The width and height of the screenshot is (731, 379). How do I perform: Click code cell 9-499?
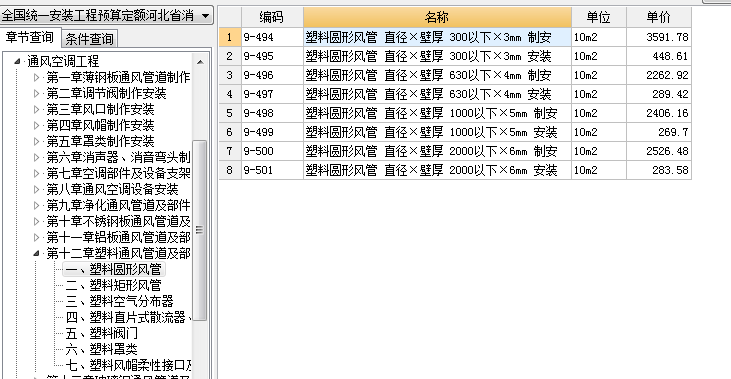[x=272, y=132]
